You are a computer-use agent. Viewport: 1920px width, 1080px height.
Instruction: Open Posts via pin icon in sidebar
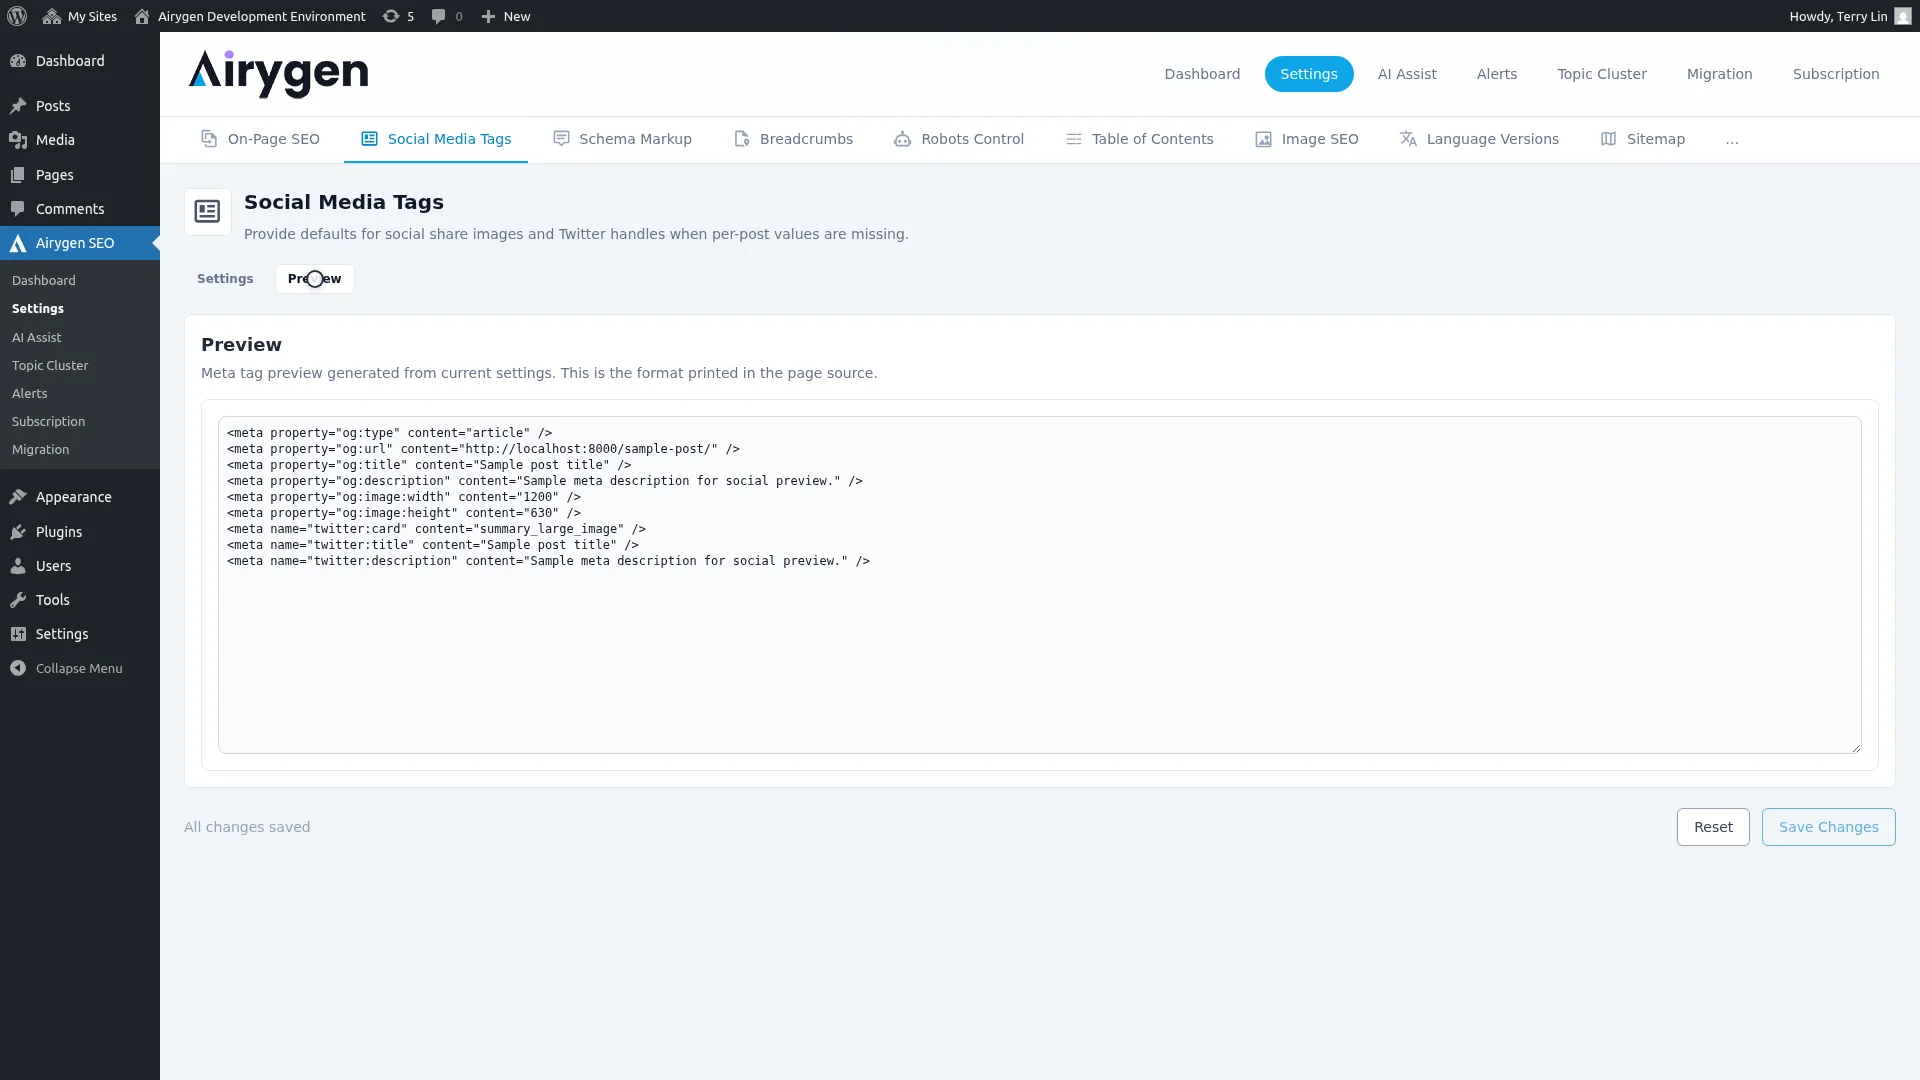coord(18,106)
